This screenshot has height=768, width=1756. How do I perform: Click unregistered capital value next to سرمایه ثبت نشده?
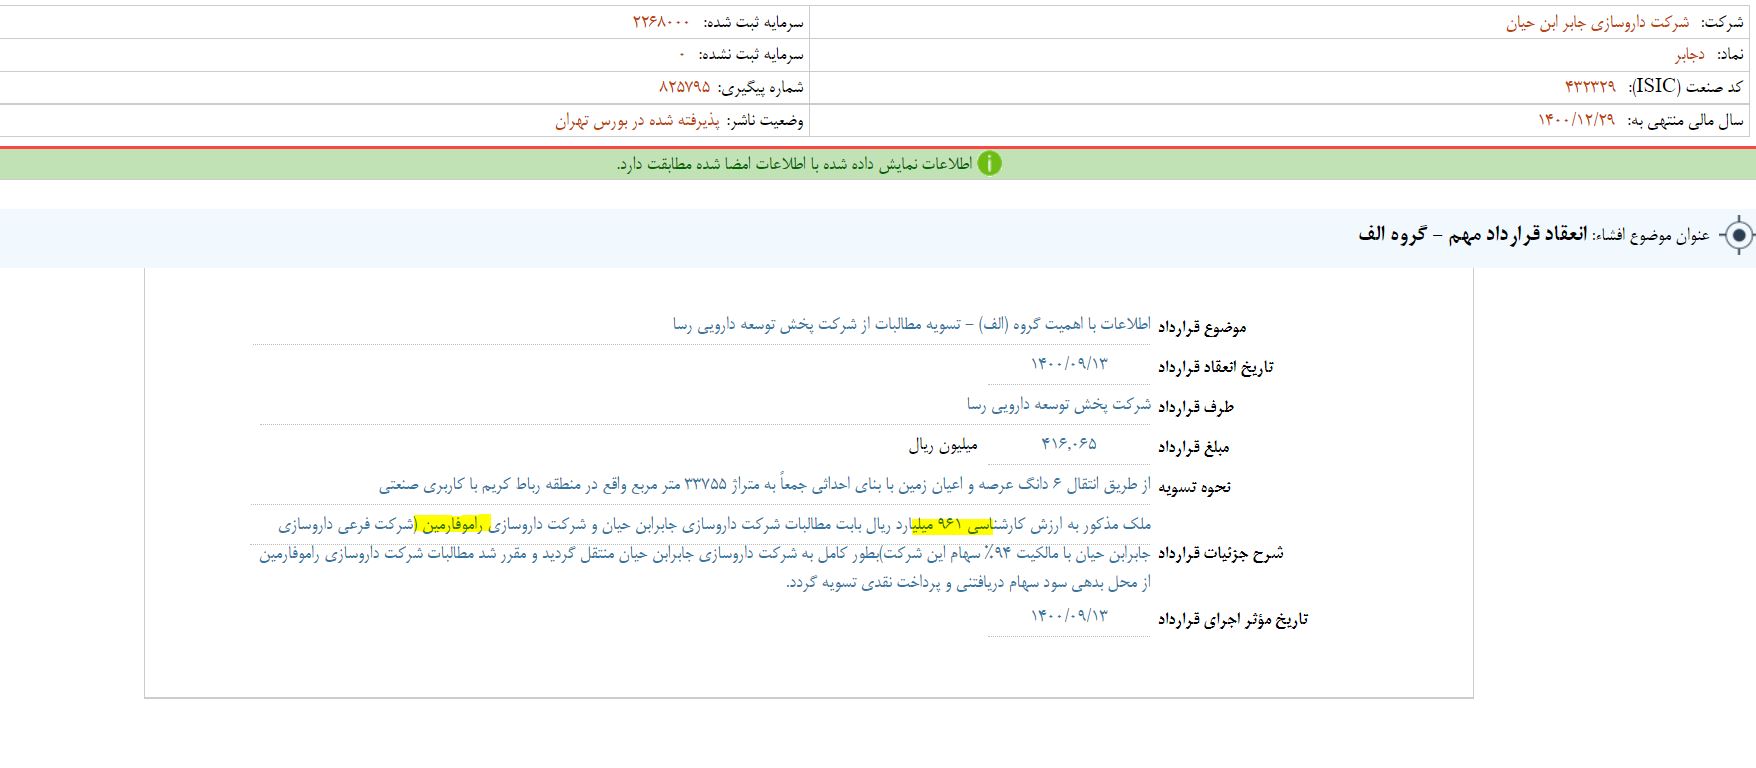pyautogui.click(x=682, y=55)
